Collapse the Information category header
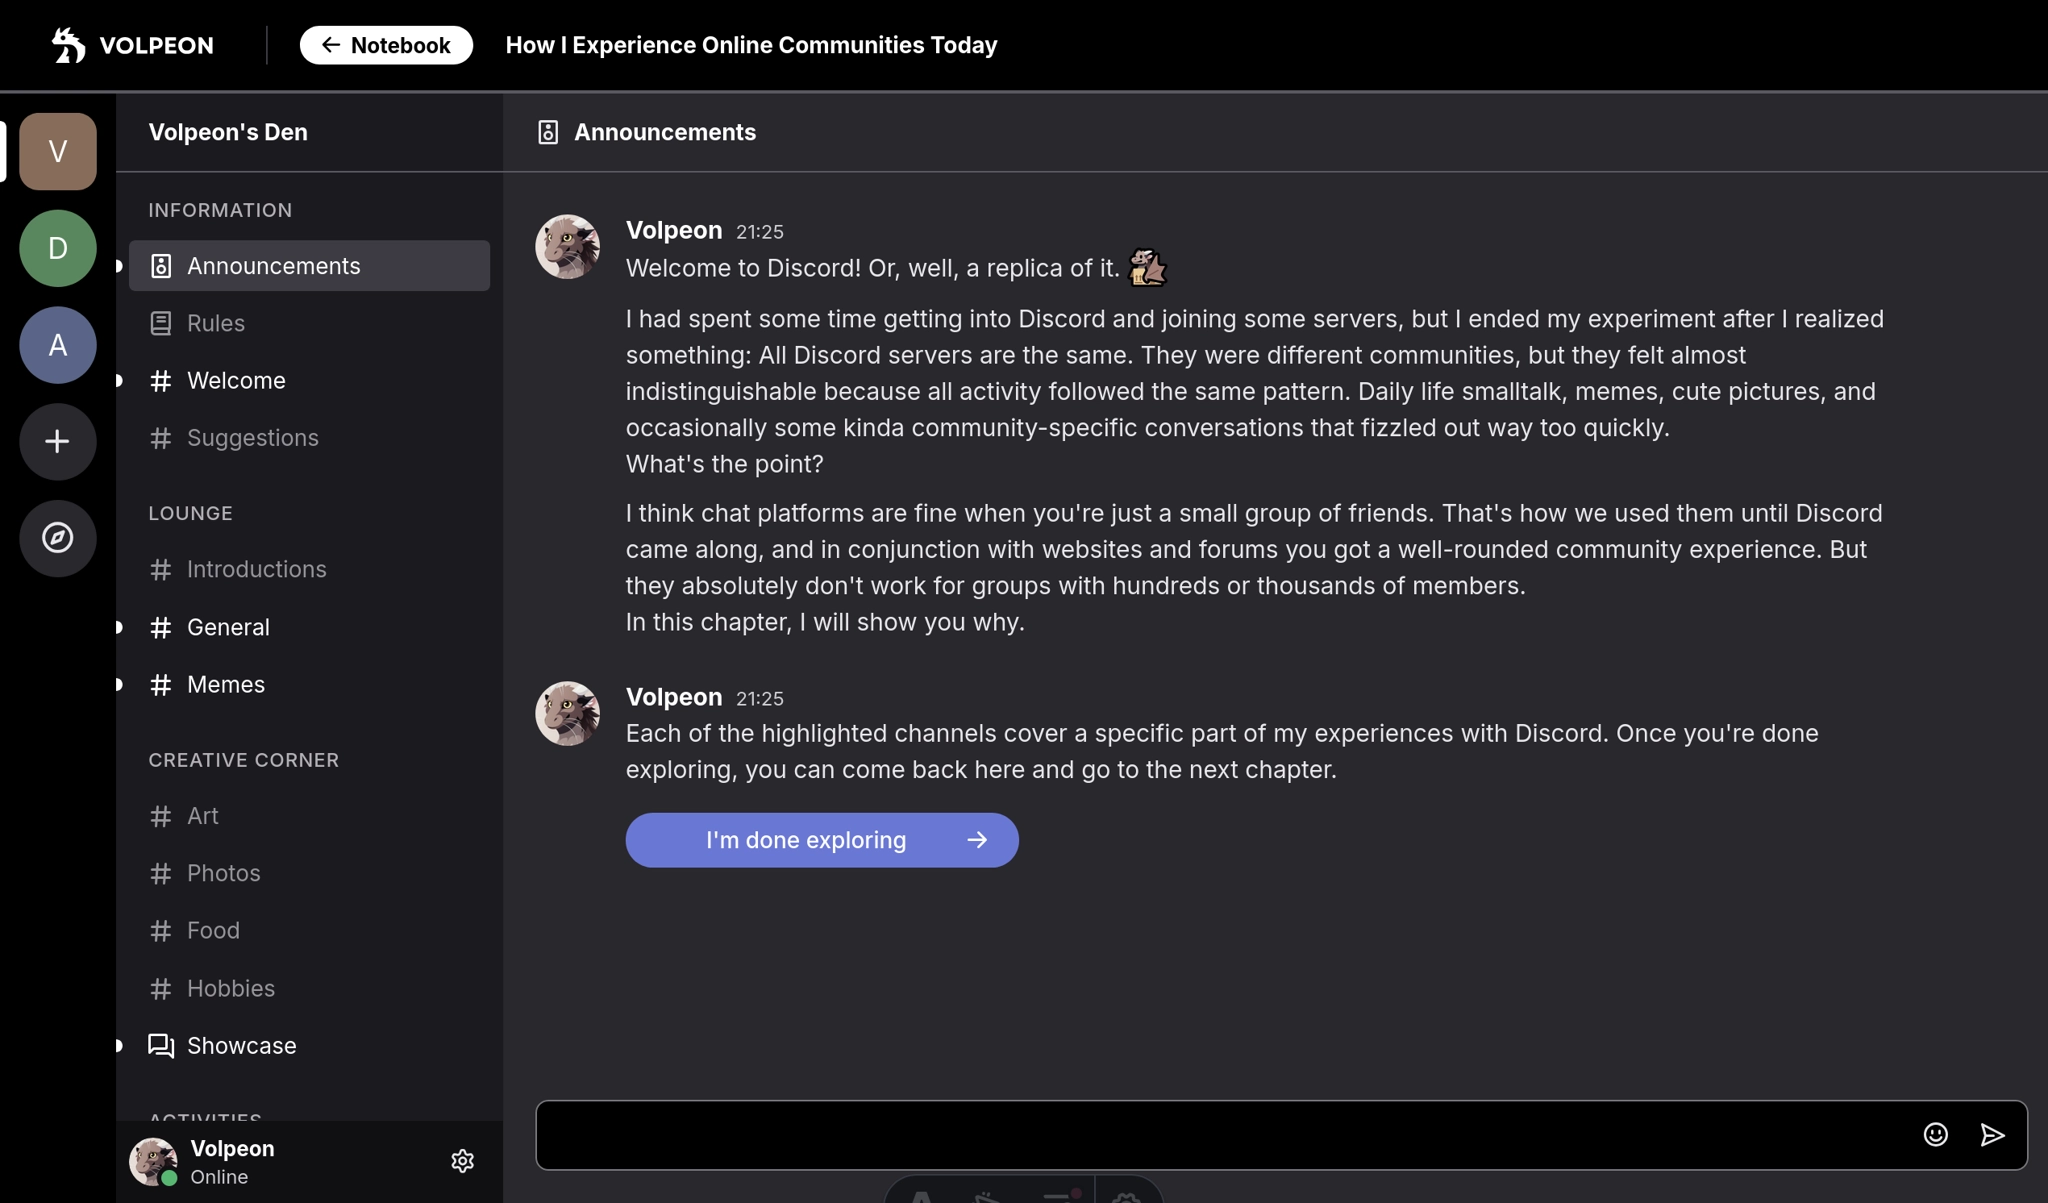 [220, 210]
